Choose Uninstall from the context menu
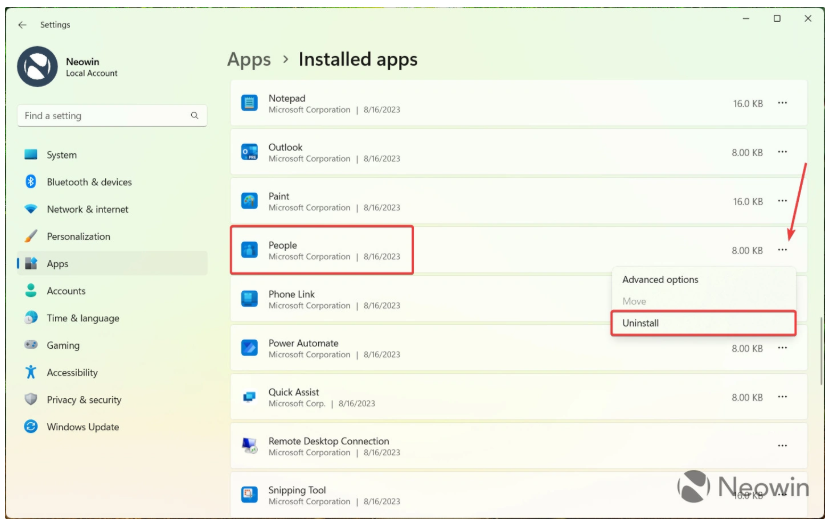Image resolution: width=832 pixels, height=527 pixels. tap(704, 323)
